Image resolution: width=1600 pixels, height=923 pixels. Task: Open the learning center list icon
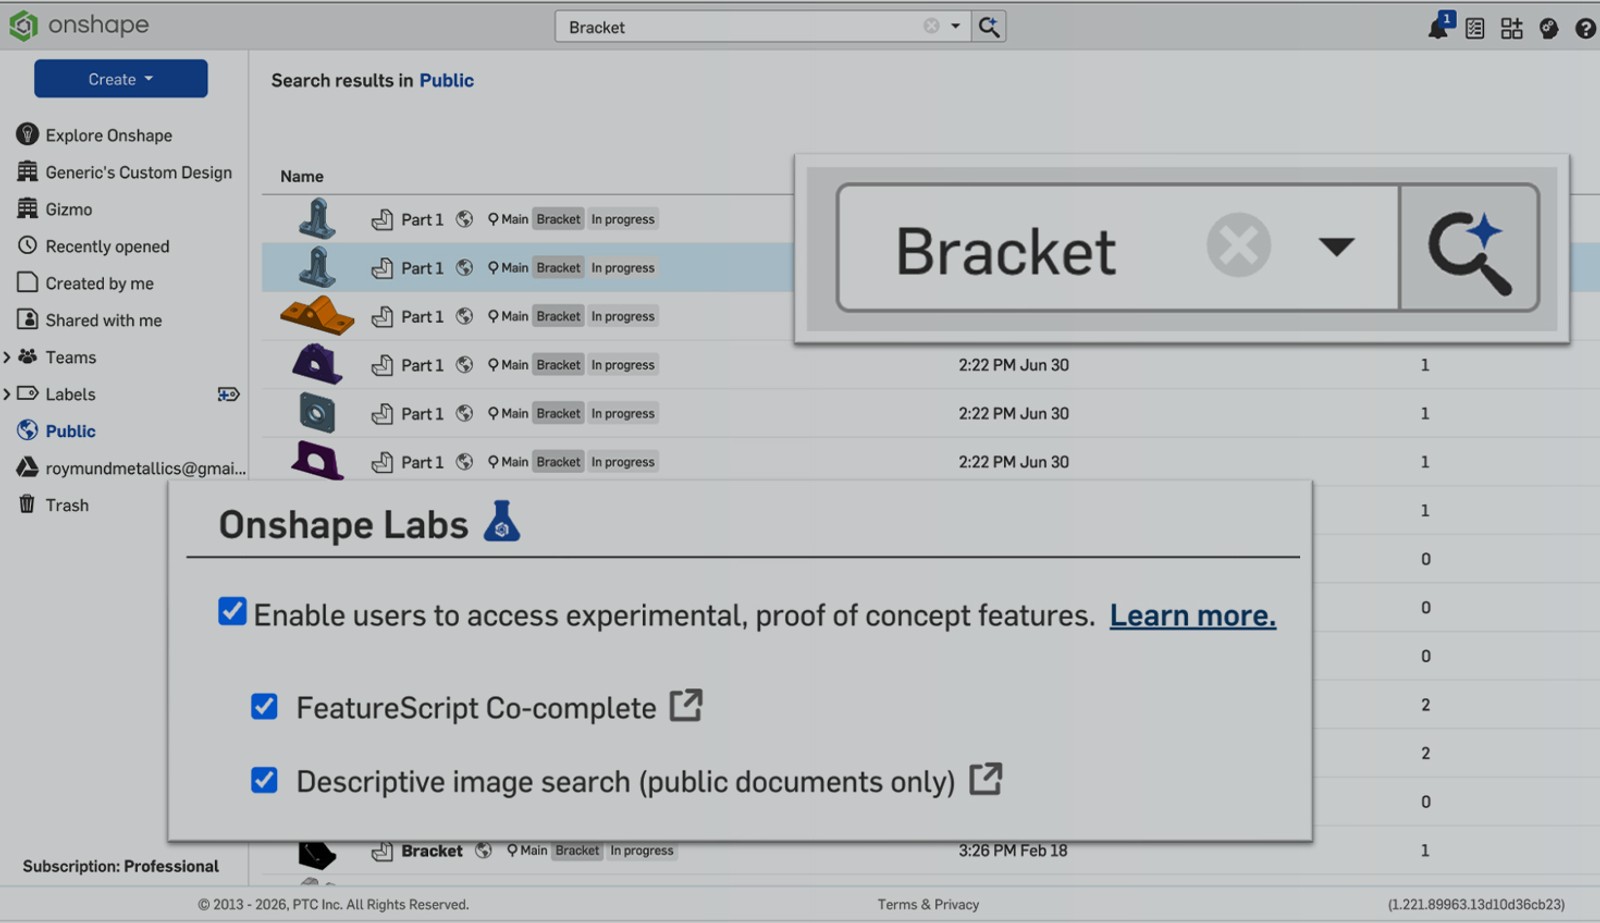pyautogui.click(x=1475, y=28)
